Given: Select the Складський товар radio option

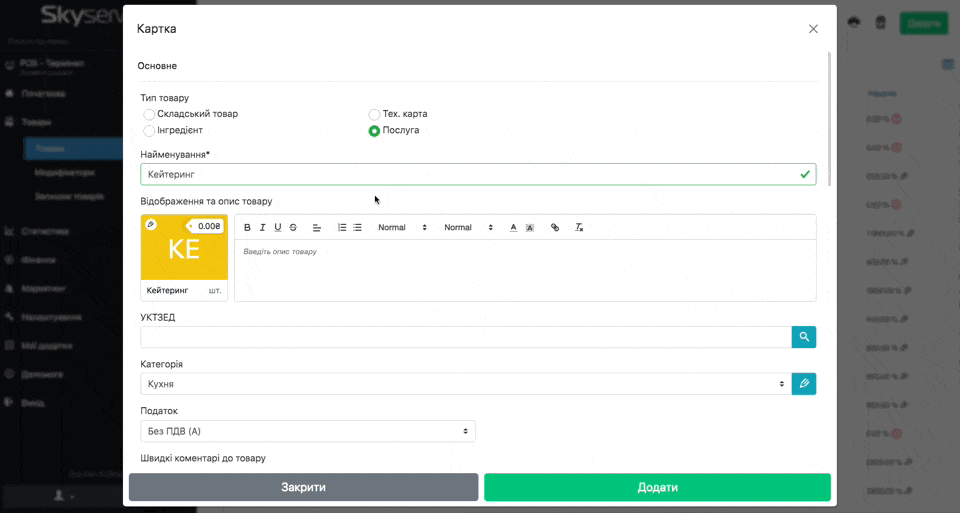Looking at the screenshot, I should [x=150, y=114].
